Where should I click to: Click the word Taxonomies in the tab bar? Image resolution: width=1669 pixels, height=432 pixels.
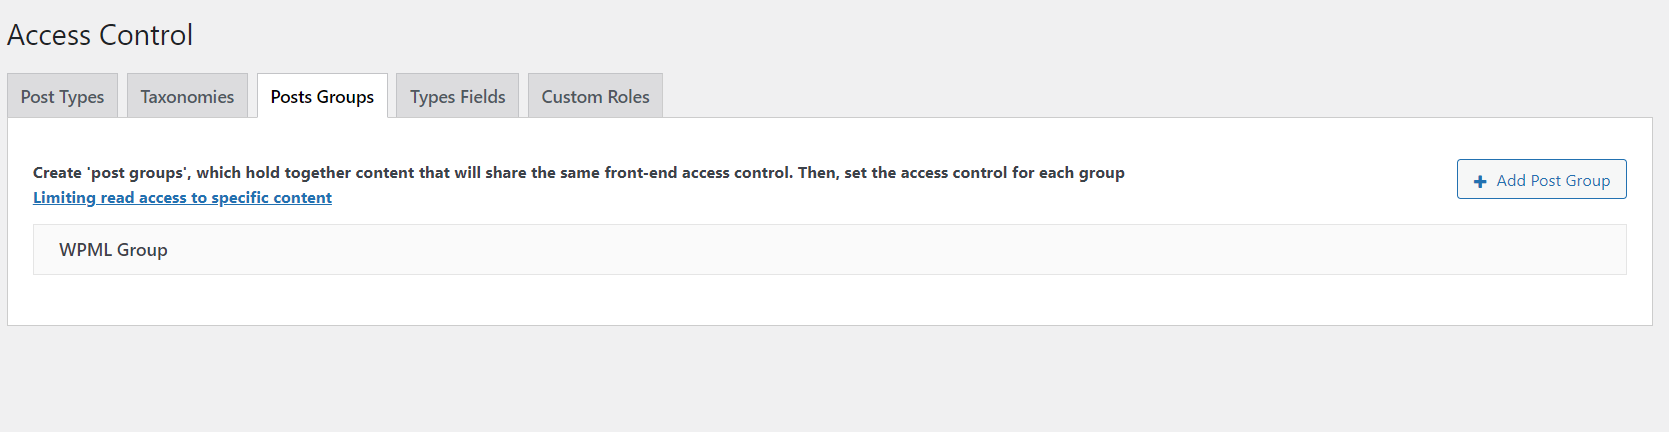click(x=187, y=97)
